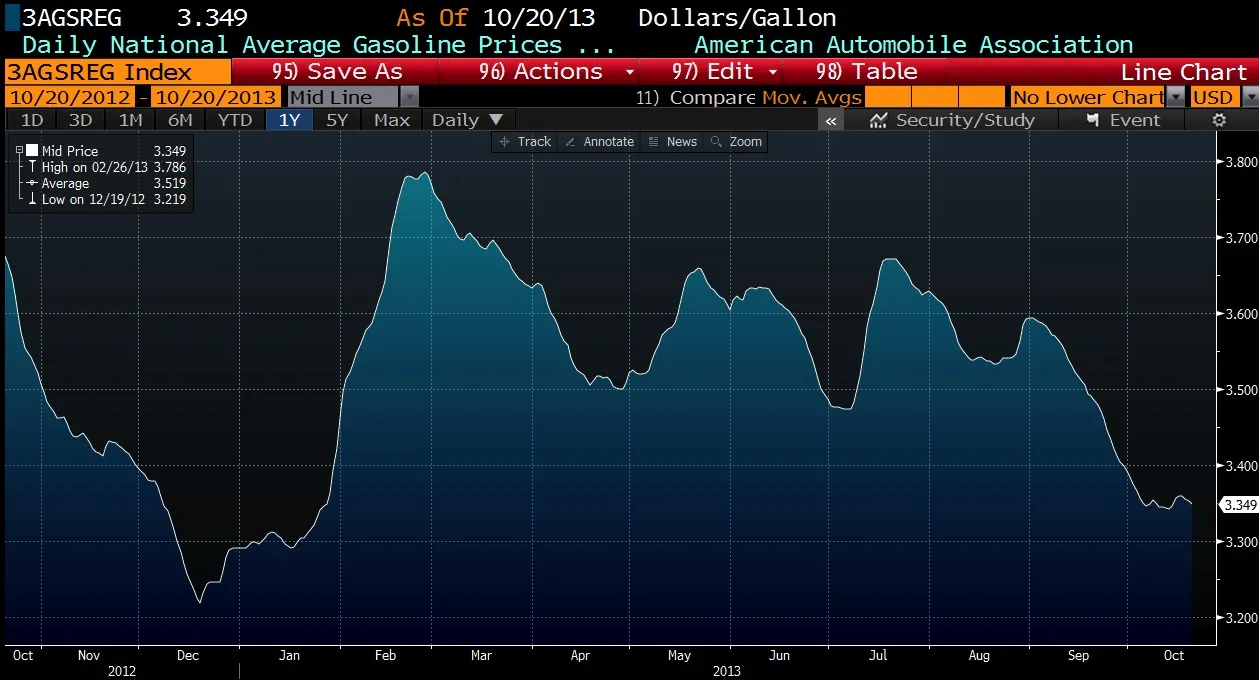The height and width of the screenshot is (680, 1259).
Task: Select the YTD range tab
Action: coord(235,120)
